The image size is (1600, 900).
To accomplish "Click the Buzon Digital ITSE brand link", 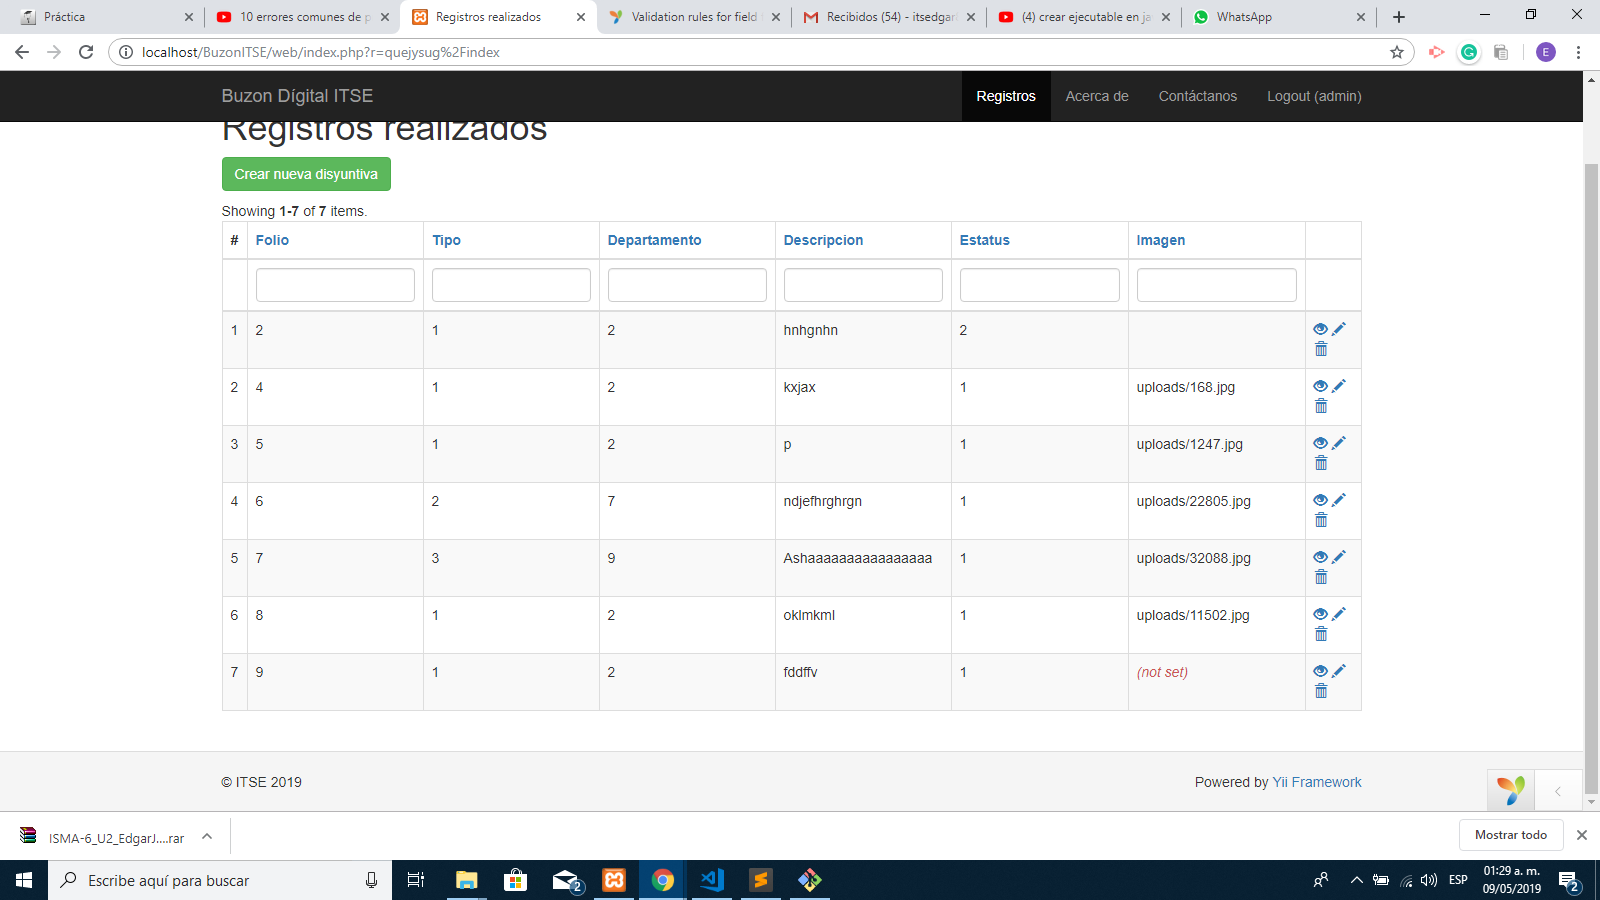I will pyautogui.click(x=297, y=96).
